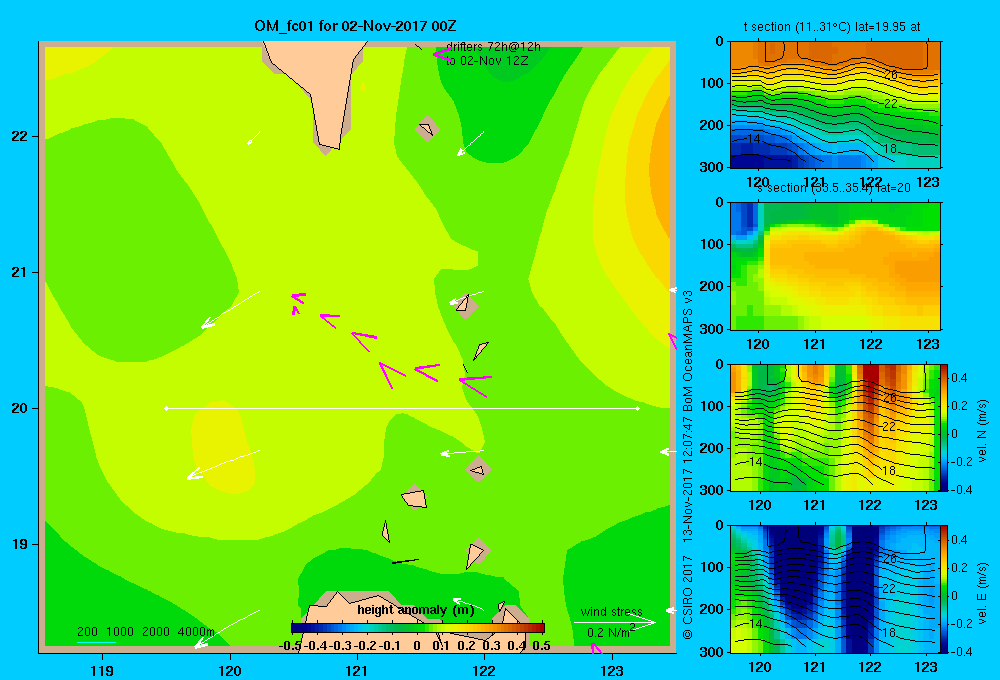Click latitude tick label 22 on main map
1000x680 pixels.
point(20,137)
